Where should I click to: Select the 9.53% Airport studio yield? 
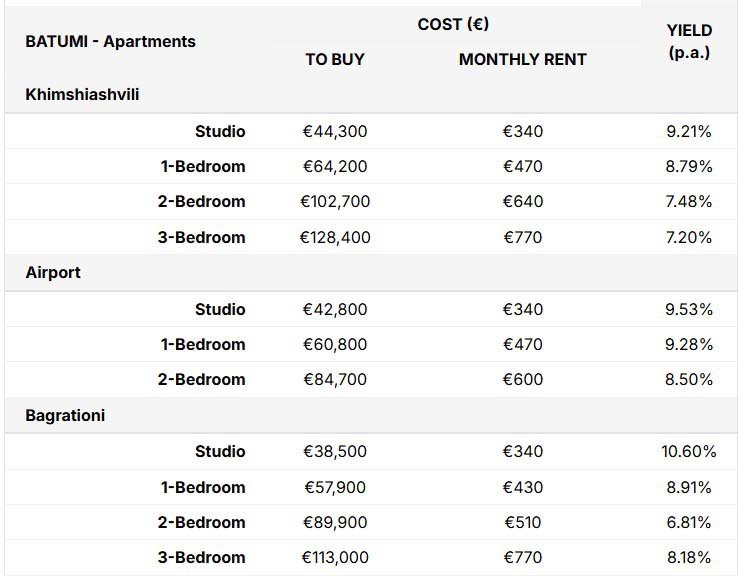point(689,309)
